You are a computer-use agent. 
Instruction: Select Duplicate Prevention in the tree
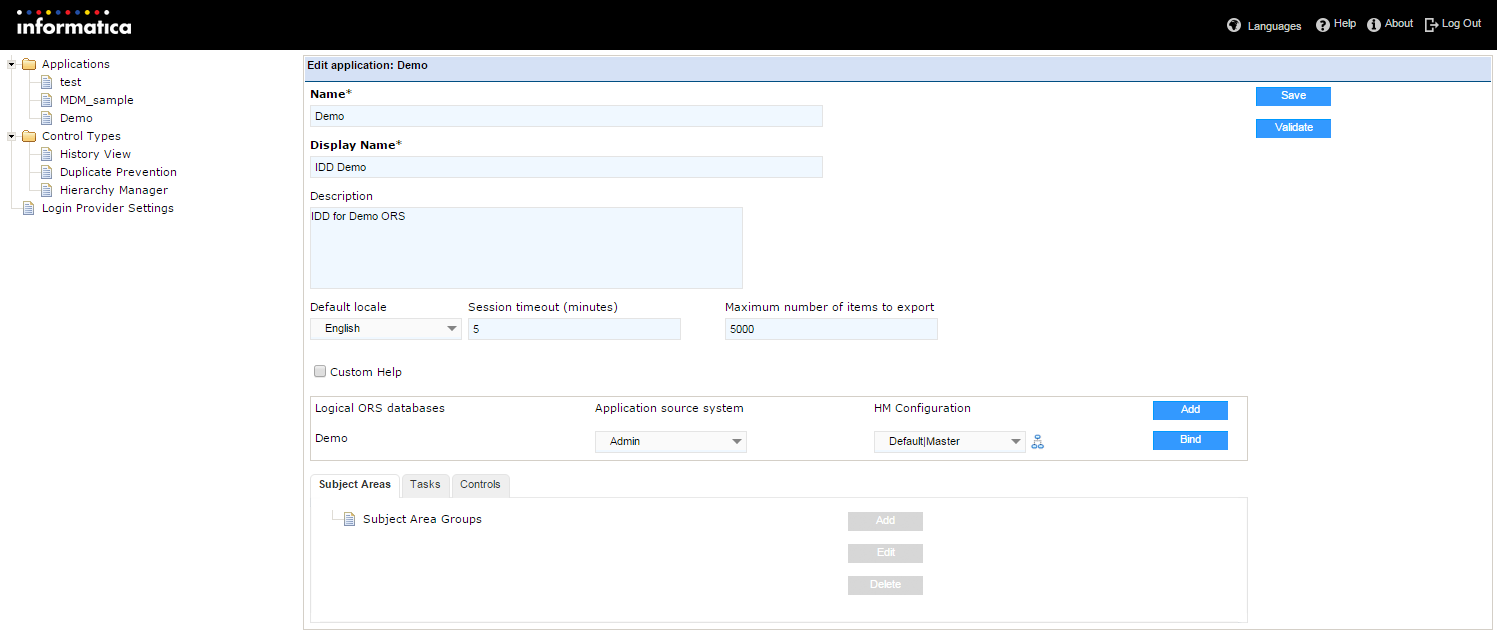click(118, 172)
